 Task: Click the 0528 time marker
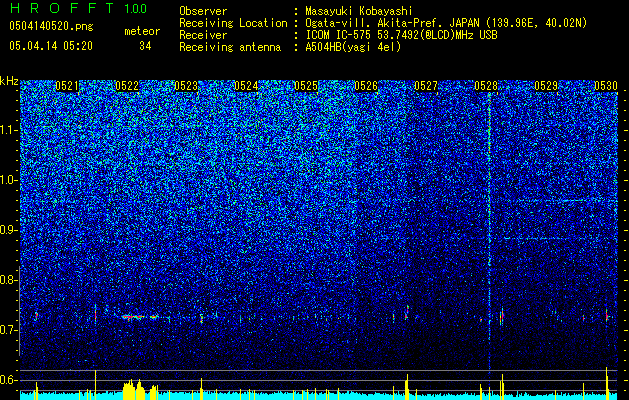pos(486,86)
